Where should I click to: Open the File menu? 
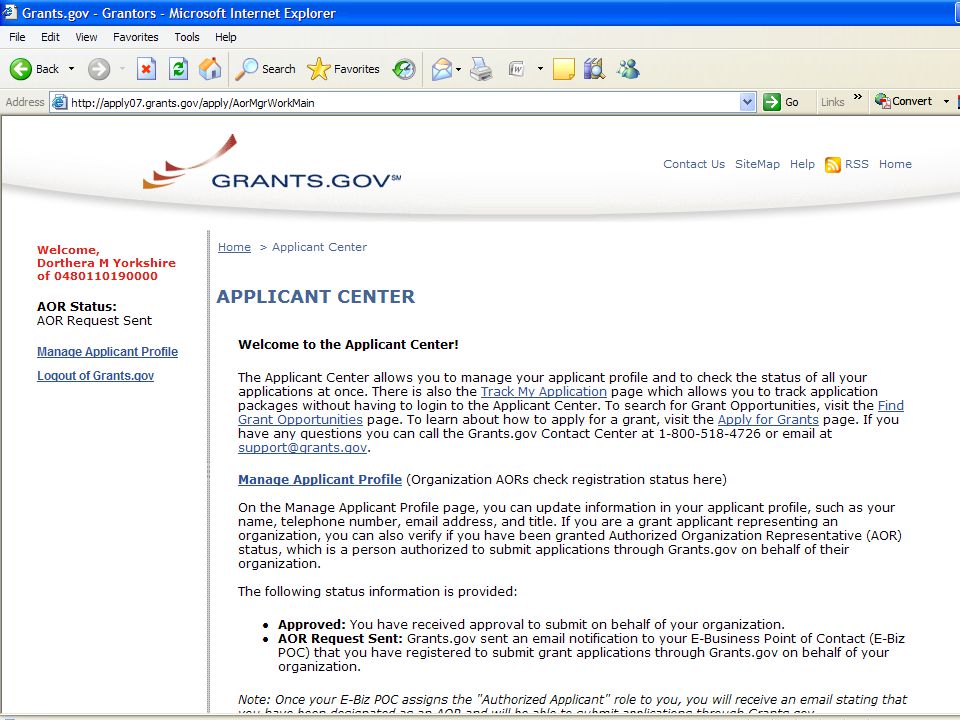click(17, 37)
